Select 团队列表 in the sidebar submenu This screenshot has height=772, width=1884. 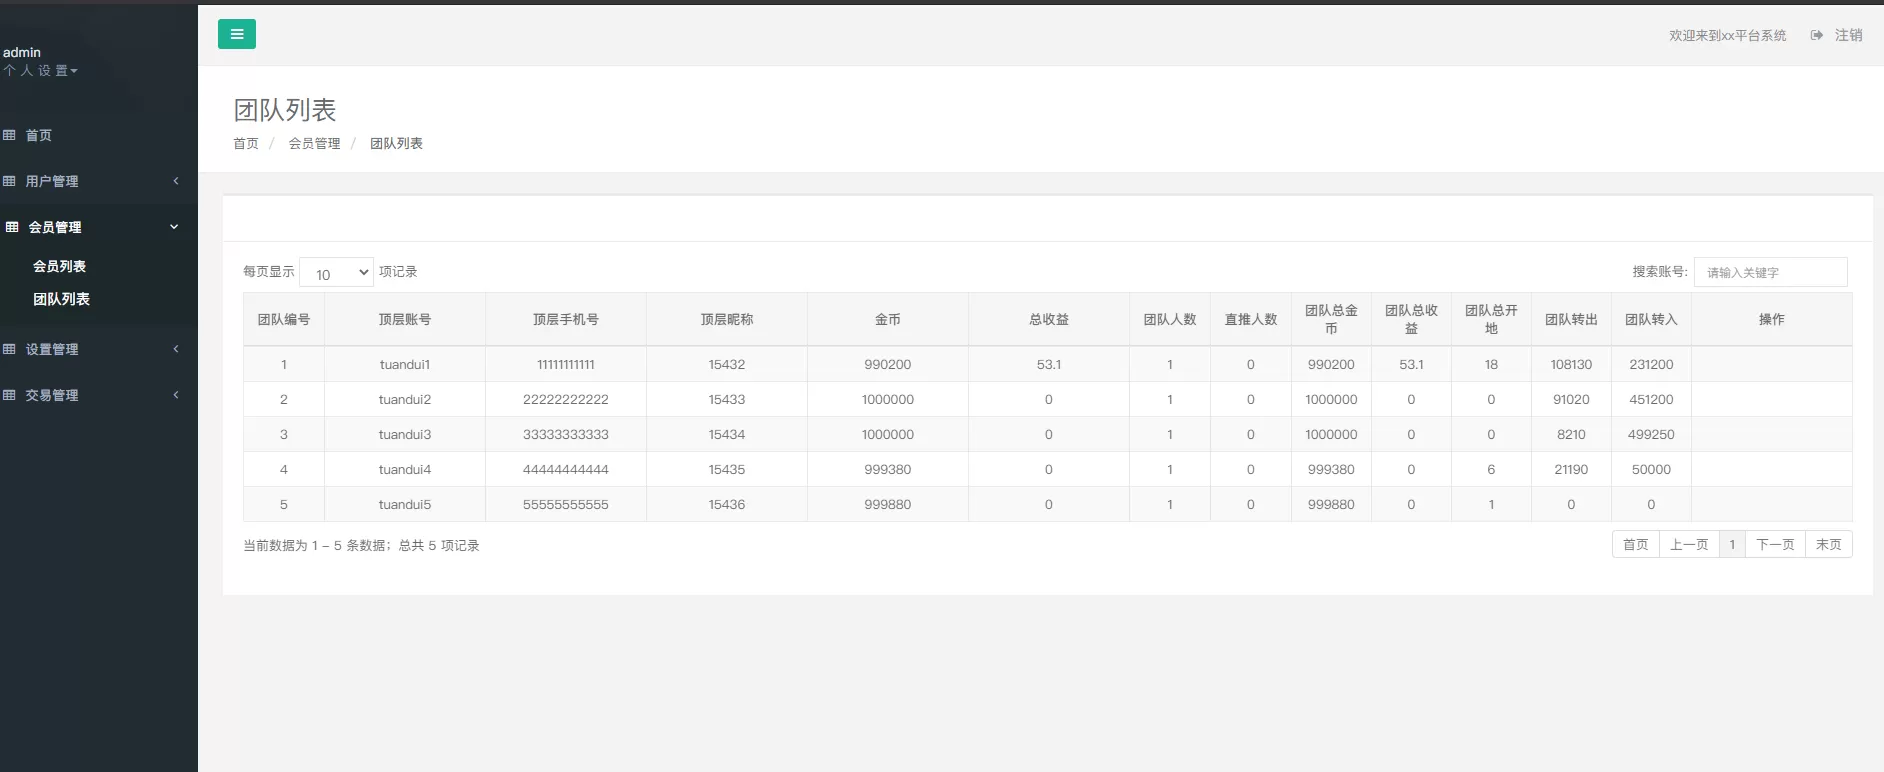click(x=61, y=299)
